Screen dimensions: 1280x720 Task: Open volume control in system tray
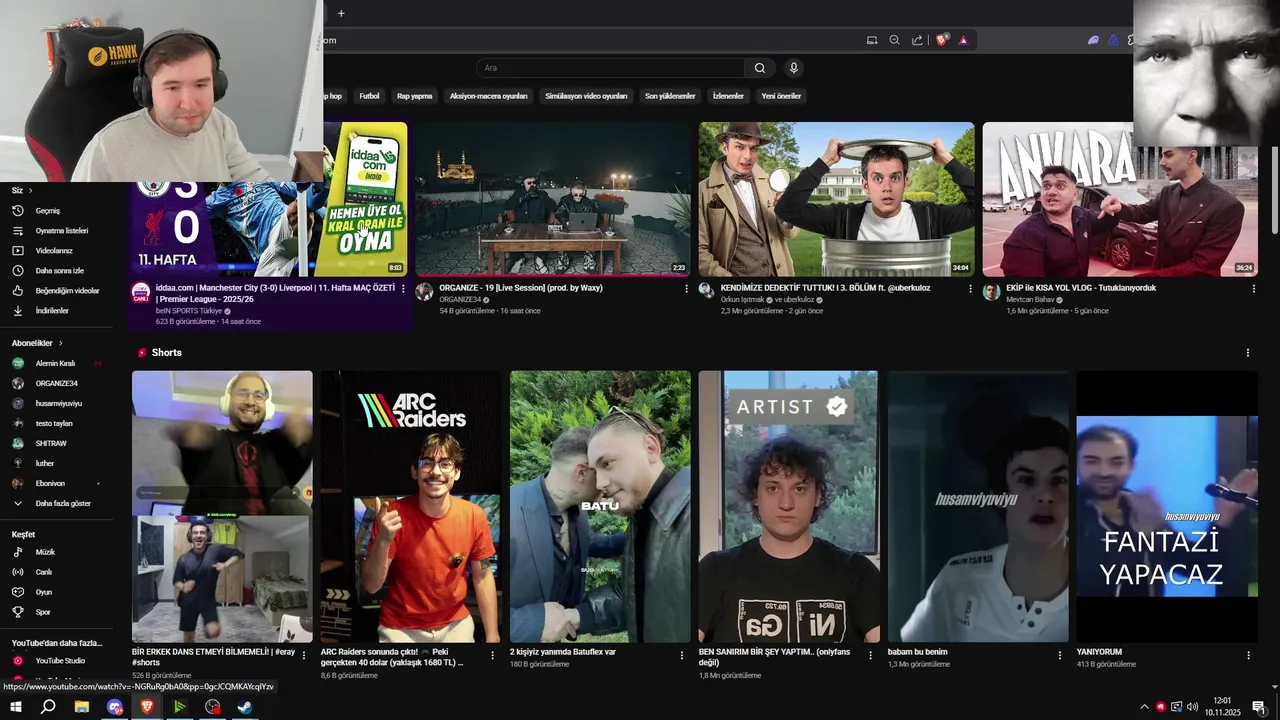tap(1192, 707)
